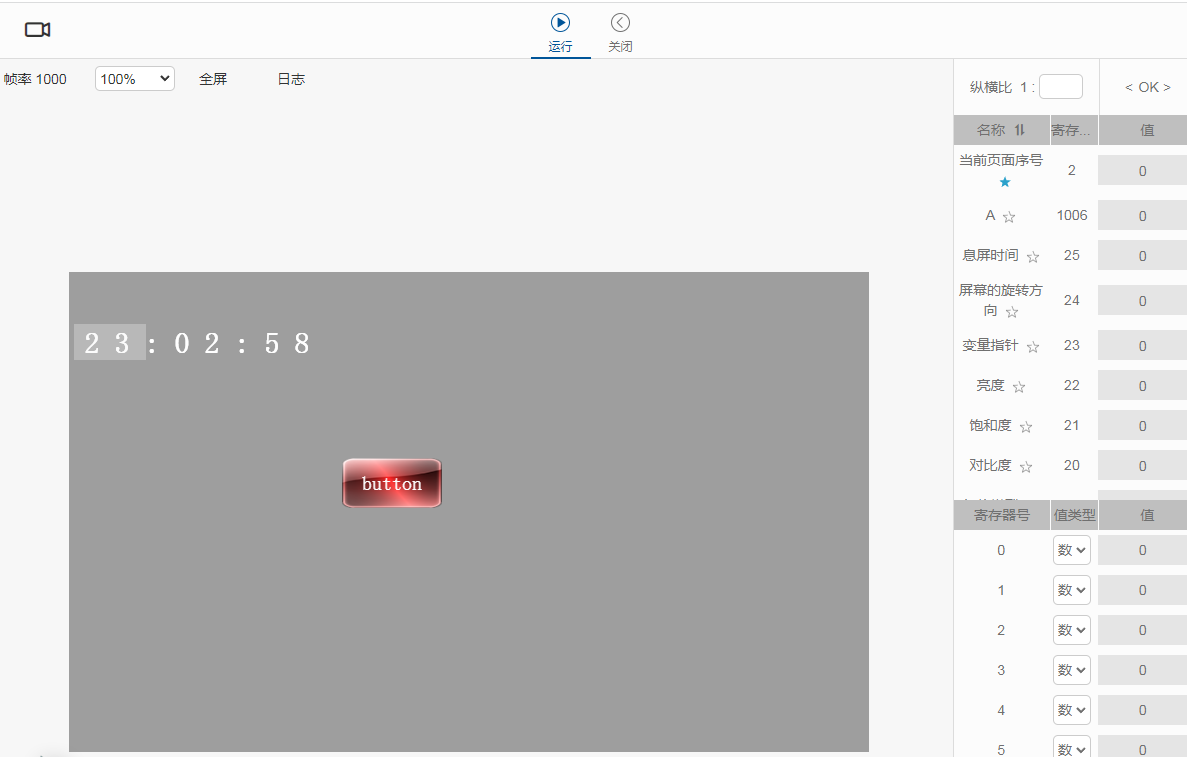Open value type dropdown for register 0
Screen dimensions: 1187x757
1071,550
